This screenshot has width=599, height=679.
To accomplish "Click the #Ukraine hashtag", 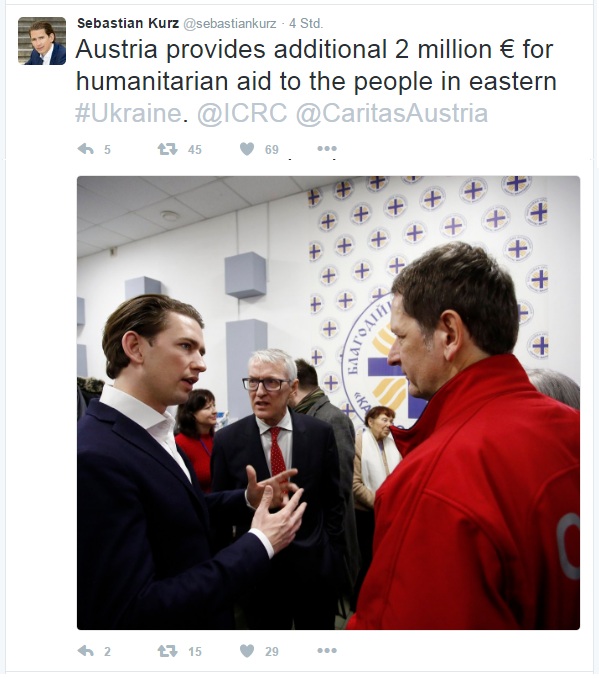I will coord(128,114).
